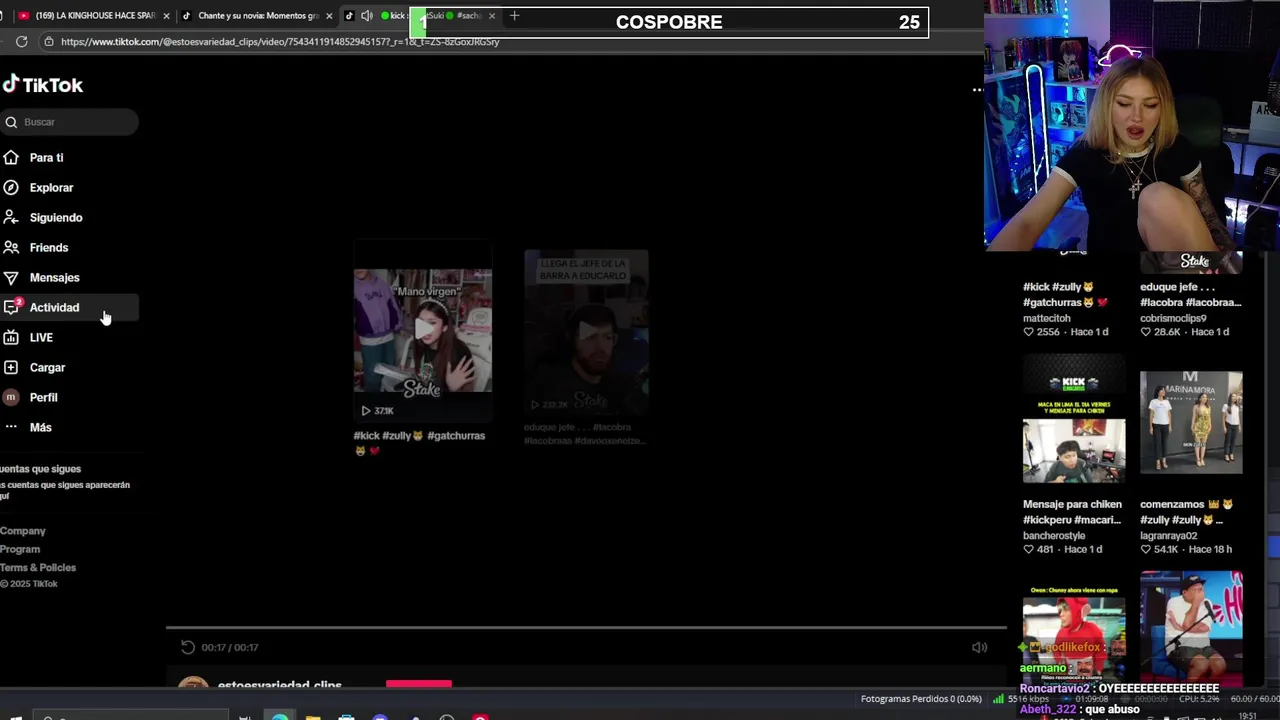Screen dimensions: 1280x720
Task: Open the Edge browser taskbar icon
Action: tap(280, 716)
